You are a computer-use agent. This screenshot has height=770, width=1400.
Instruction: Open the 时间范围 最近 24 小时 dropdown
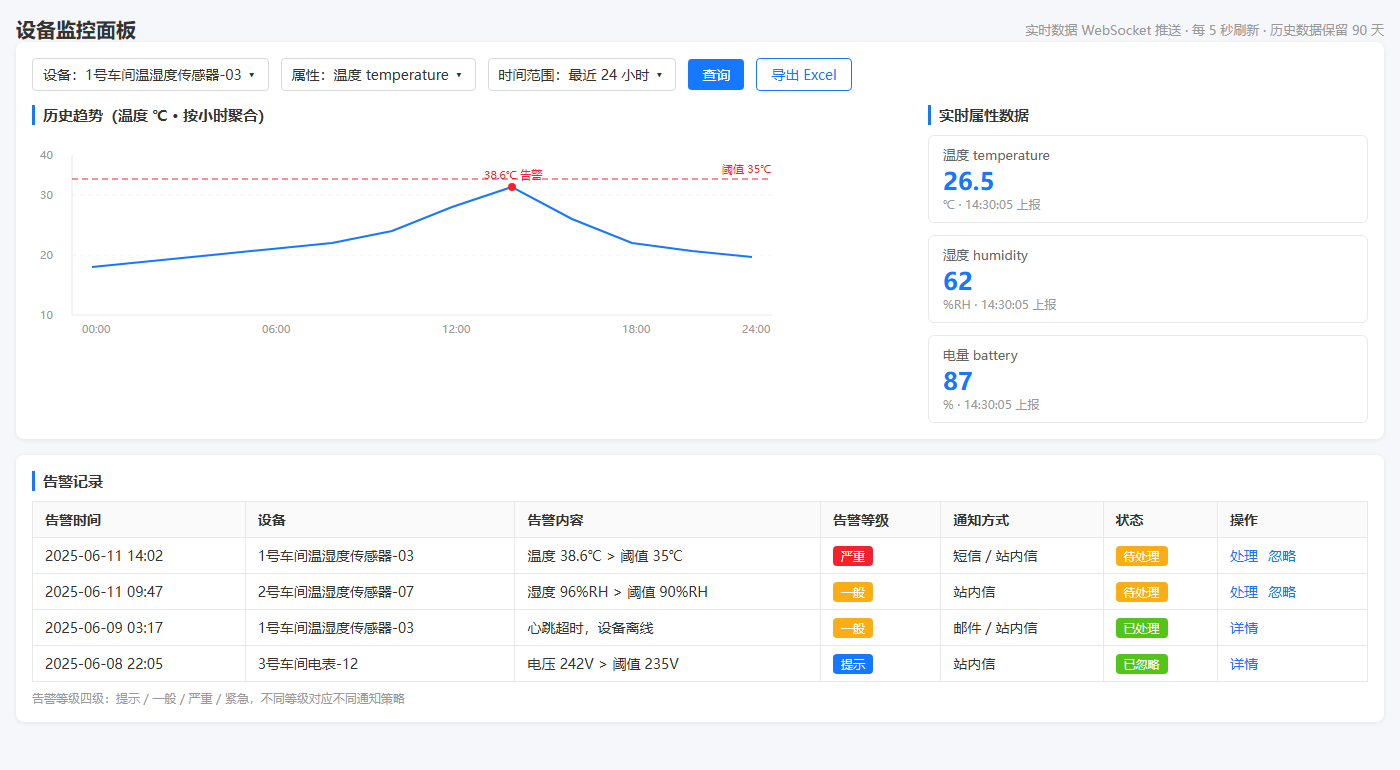tap(582, 75)
